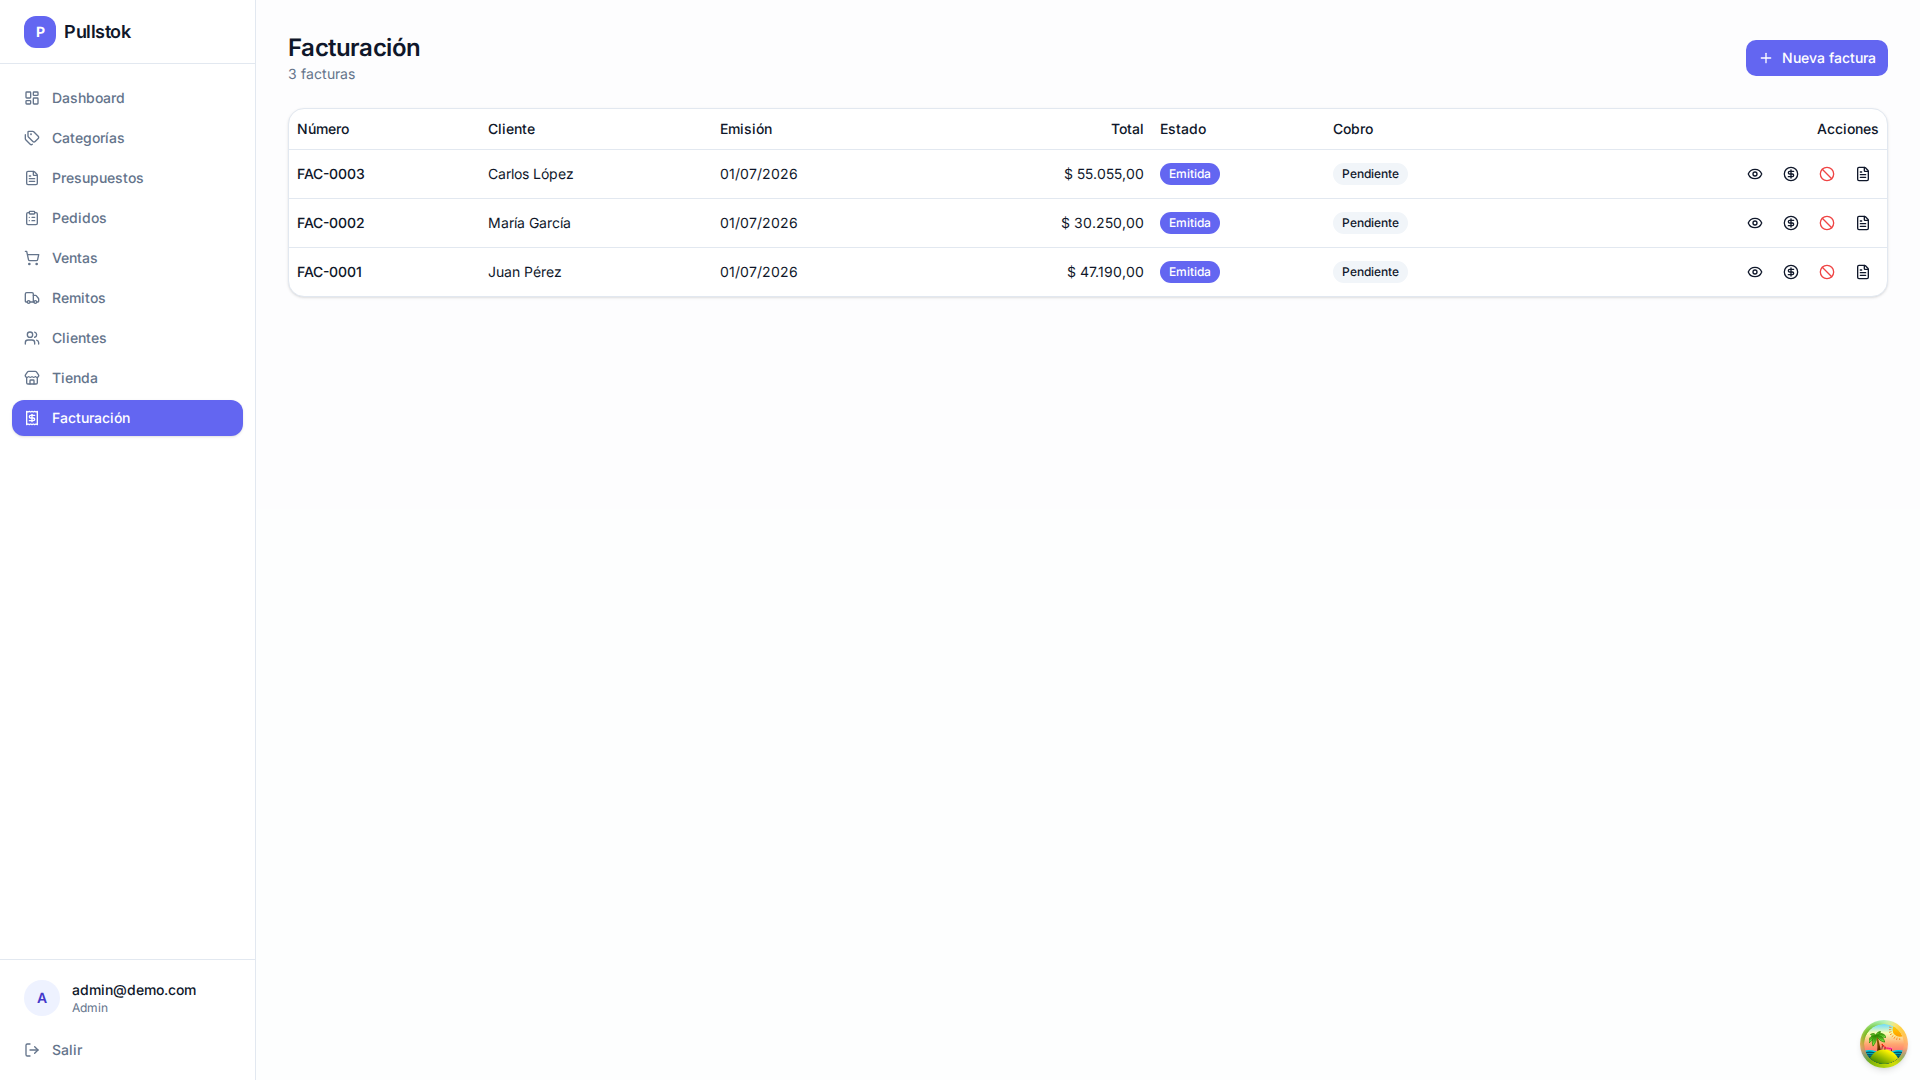Open document icon for FAC-0001

click(1863, 272)
